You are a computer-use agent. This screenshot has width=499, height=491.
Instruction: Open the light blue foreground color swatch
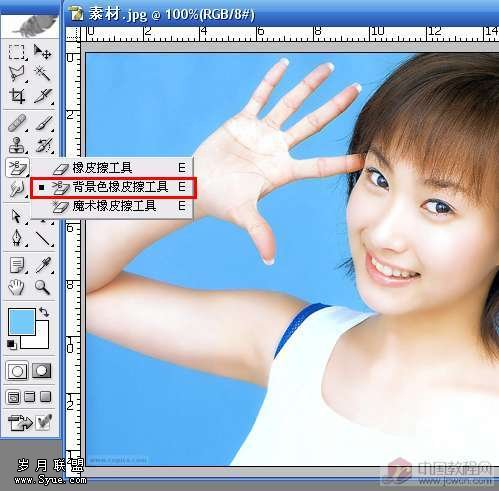coord(22,322)
